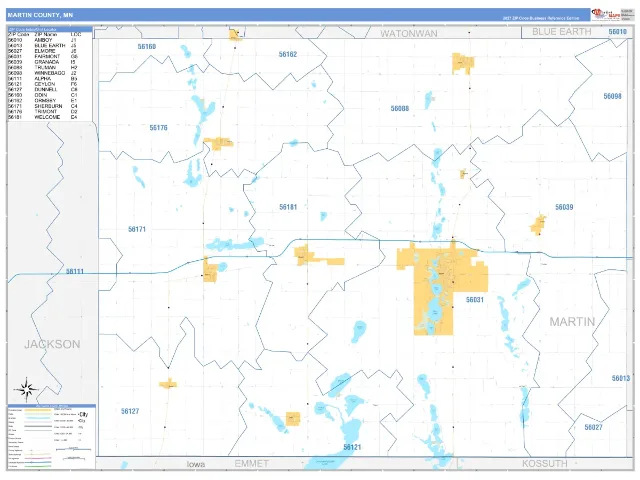The width and height of the screenshot is (640, 480).
Task: Click the 56176 ZIP label on the map
Action: 158,128
